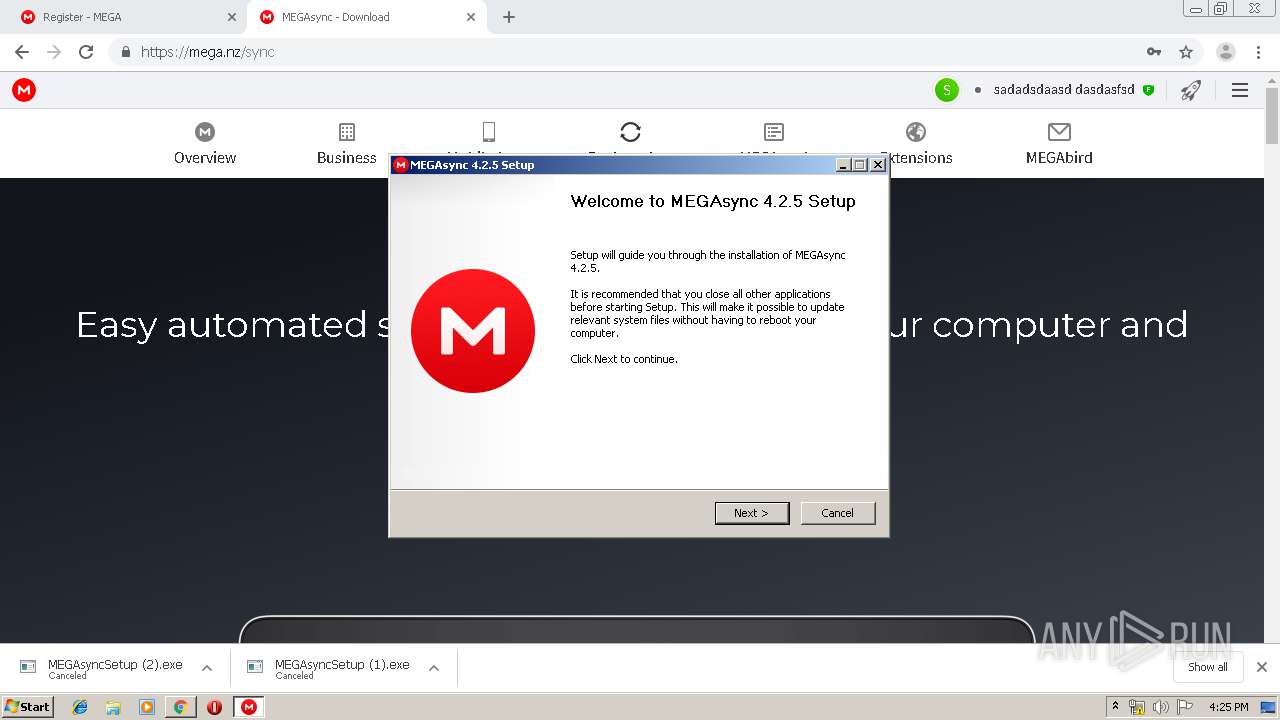Go forward in browser history
Image resolution: width=1280 pixels, height=720 pixels.
tap(54, 52)
